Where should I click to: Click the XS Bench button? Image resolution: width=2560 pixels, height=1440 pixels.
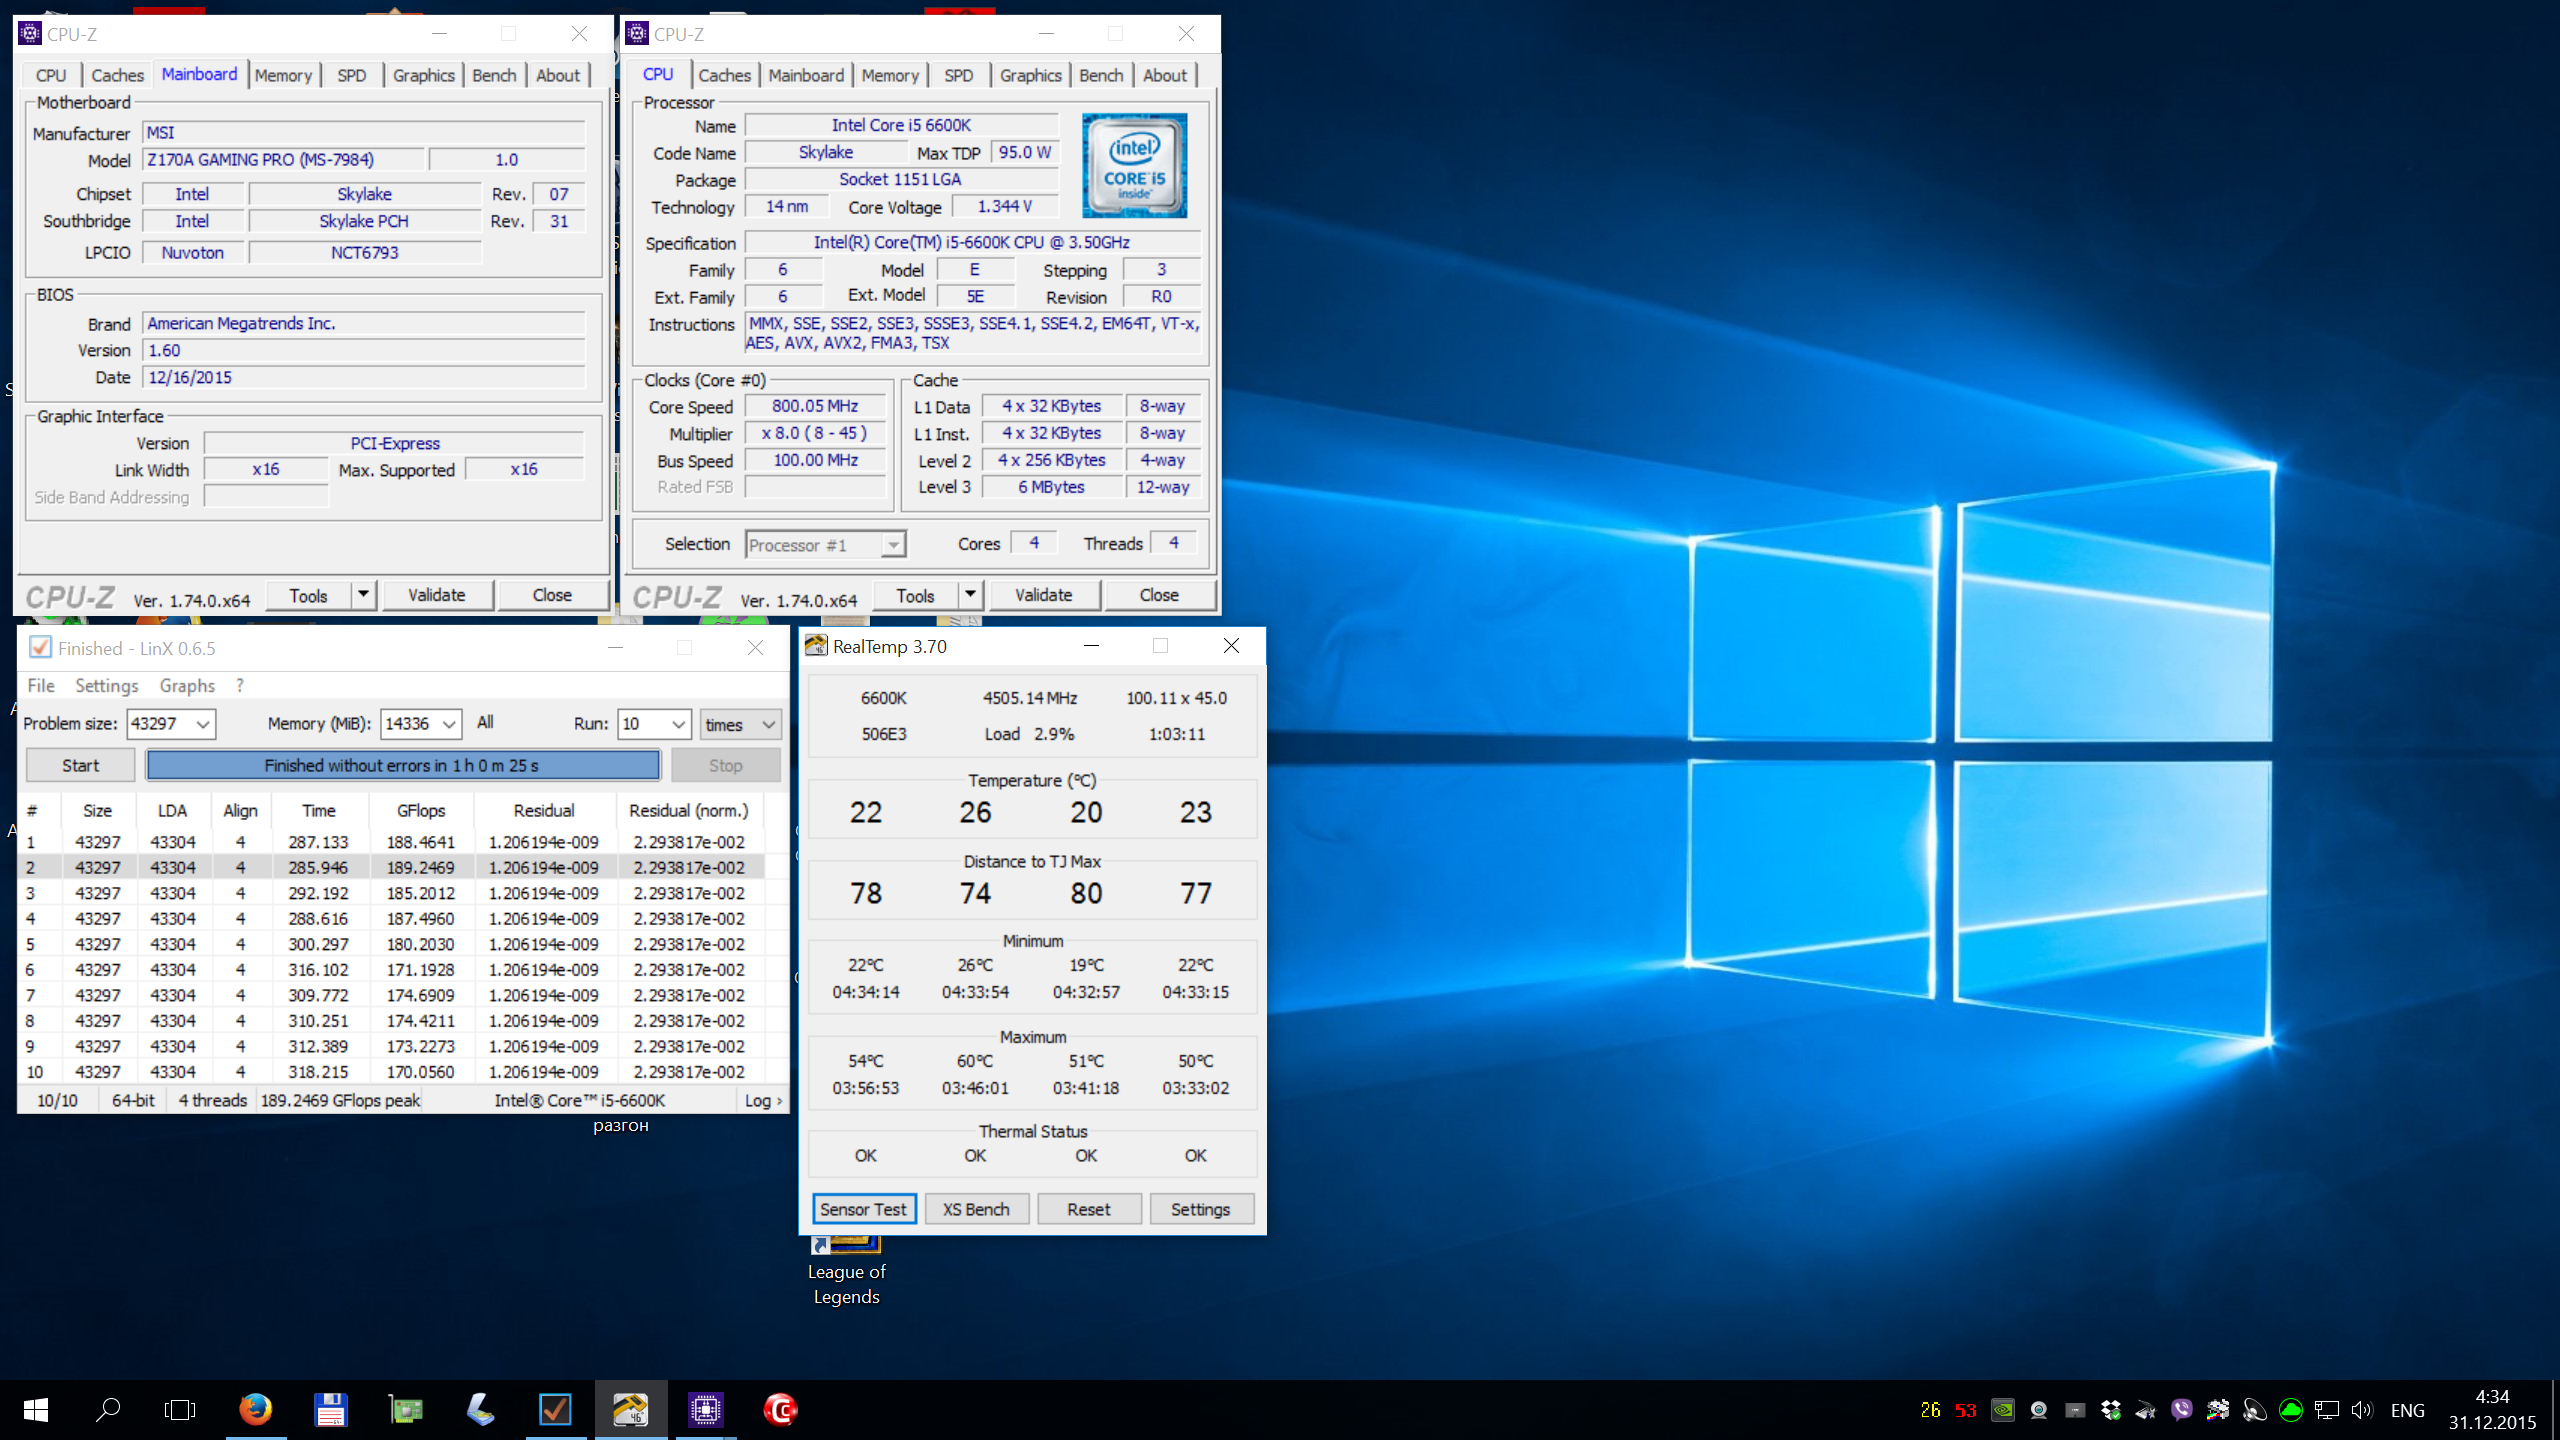976,1209
